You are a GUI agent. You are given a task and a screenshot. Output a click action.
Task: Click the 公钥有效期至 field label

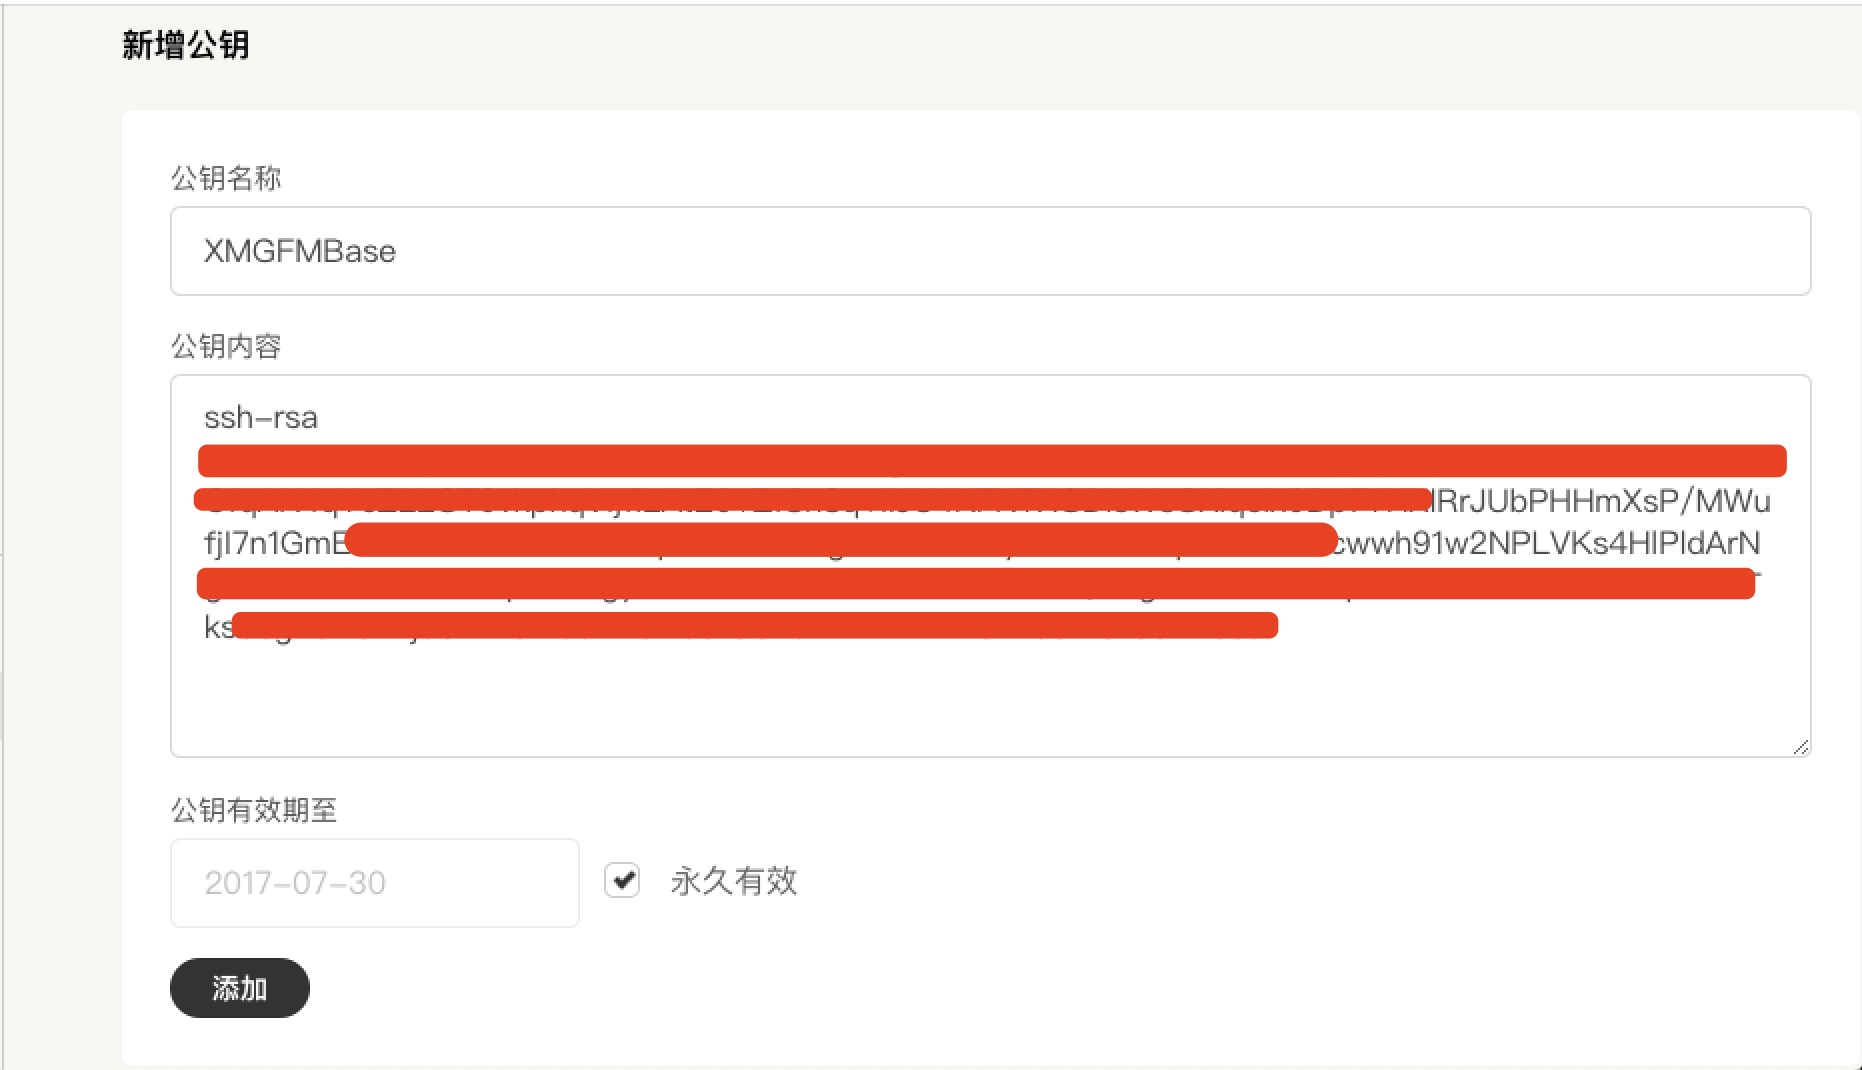pos(254,810)
